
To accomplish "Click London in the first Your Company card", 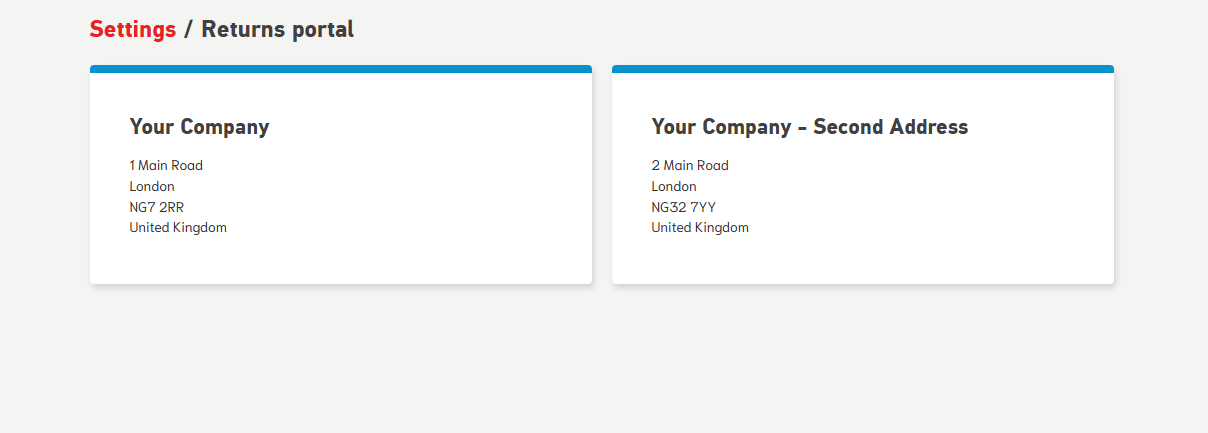I will pyautogui.click(x=152, y=186).
